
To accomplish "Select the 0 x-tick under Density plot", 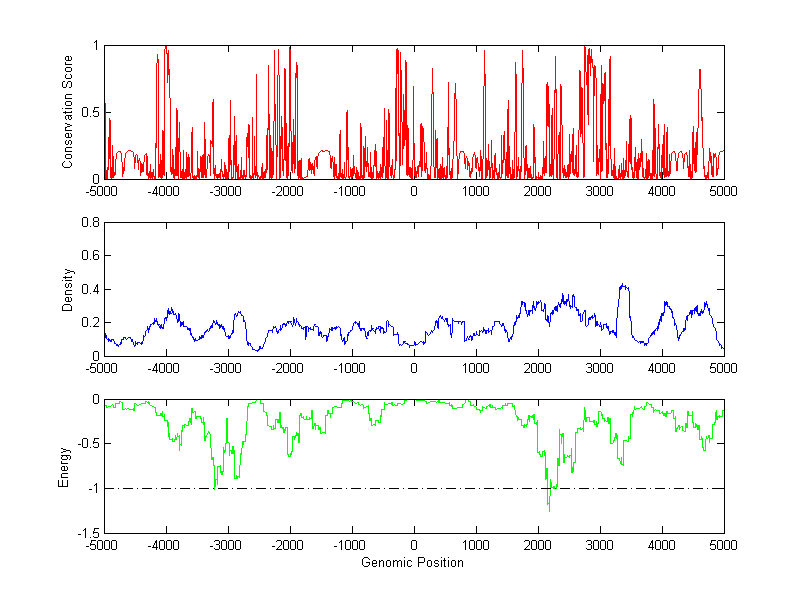I will [x=414, y=368].
